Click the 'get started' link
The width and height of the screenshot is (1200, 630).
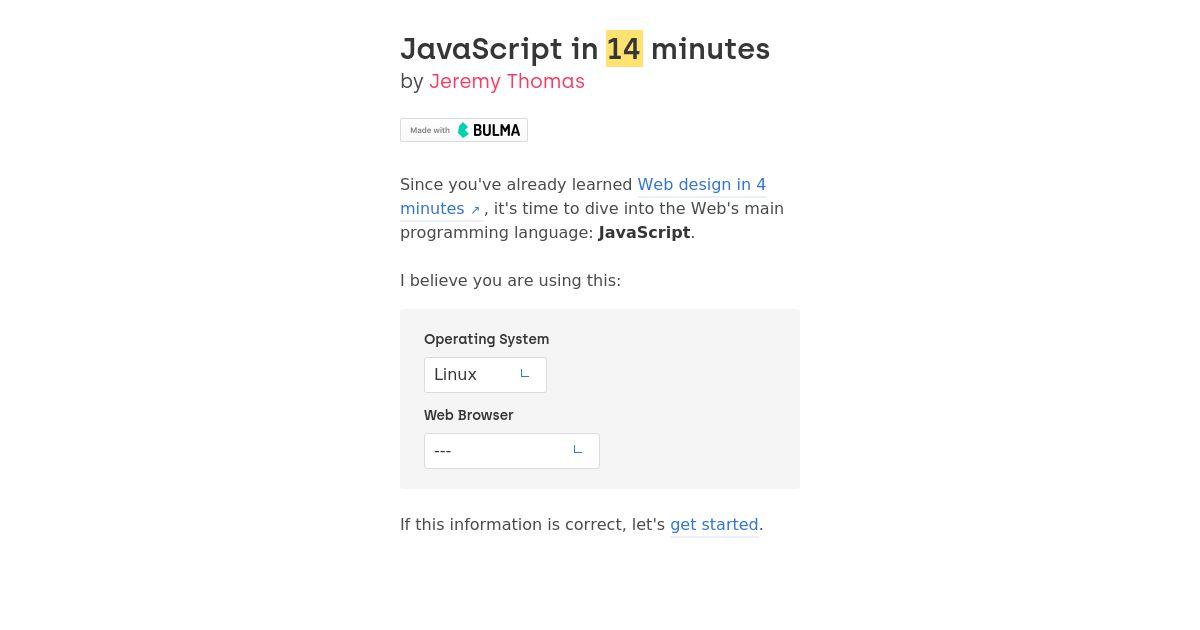pyautogui.click(x=714, y=524)
